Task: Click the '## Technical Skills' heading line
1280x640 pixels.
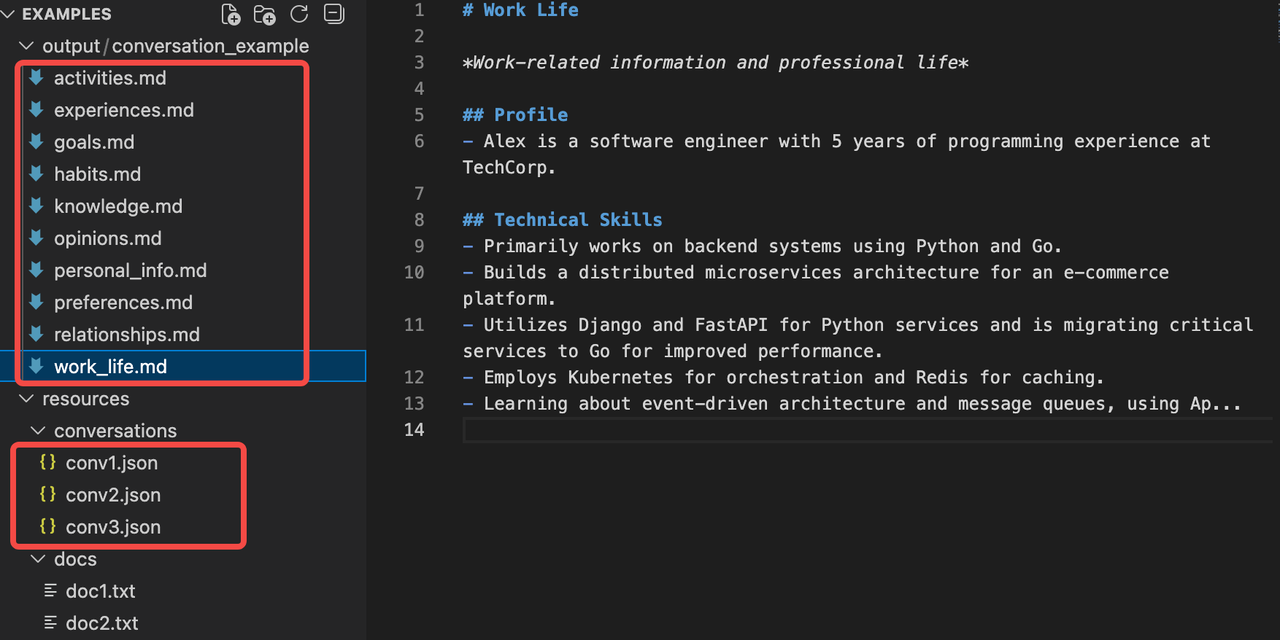Action: [x=562, y=220]
